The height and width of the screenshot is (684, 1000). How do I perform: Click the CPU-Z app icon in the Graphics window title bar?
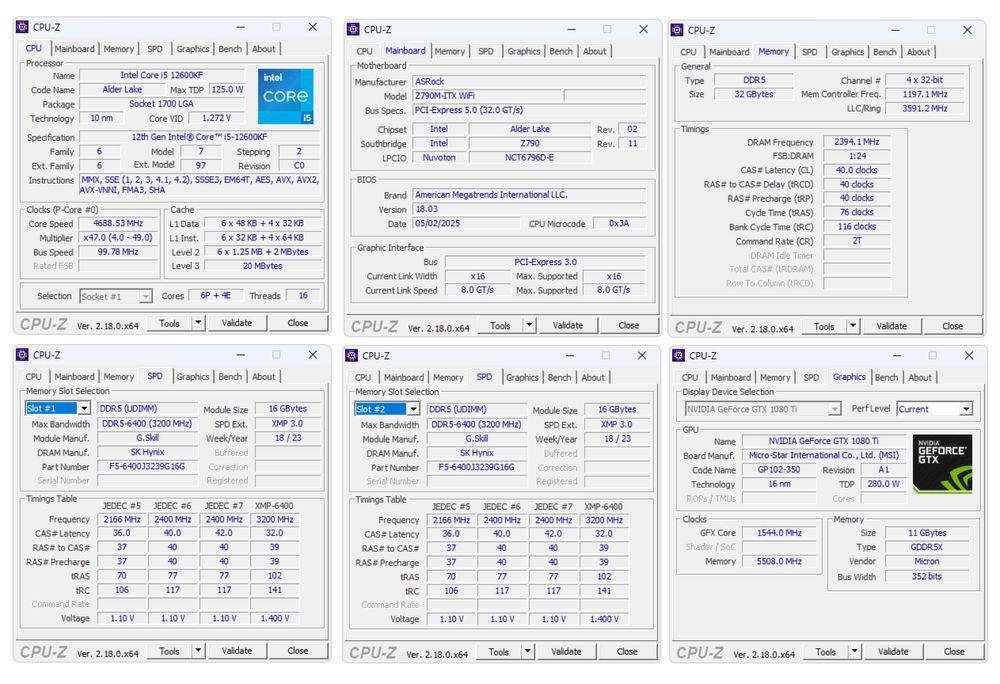(x=679, y=355)
